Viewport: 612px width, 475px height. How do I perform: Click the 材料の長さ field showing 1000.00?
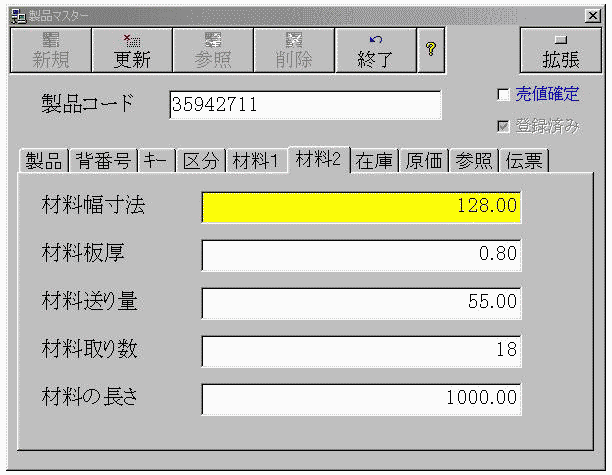(361, 399)
